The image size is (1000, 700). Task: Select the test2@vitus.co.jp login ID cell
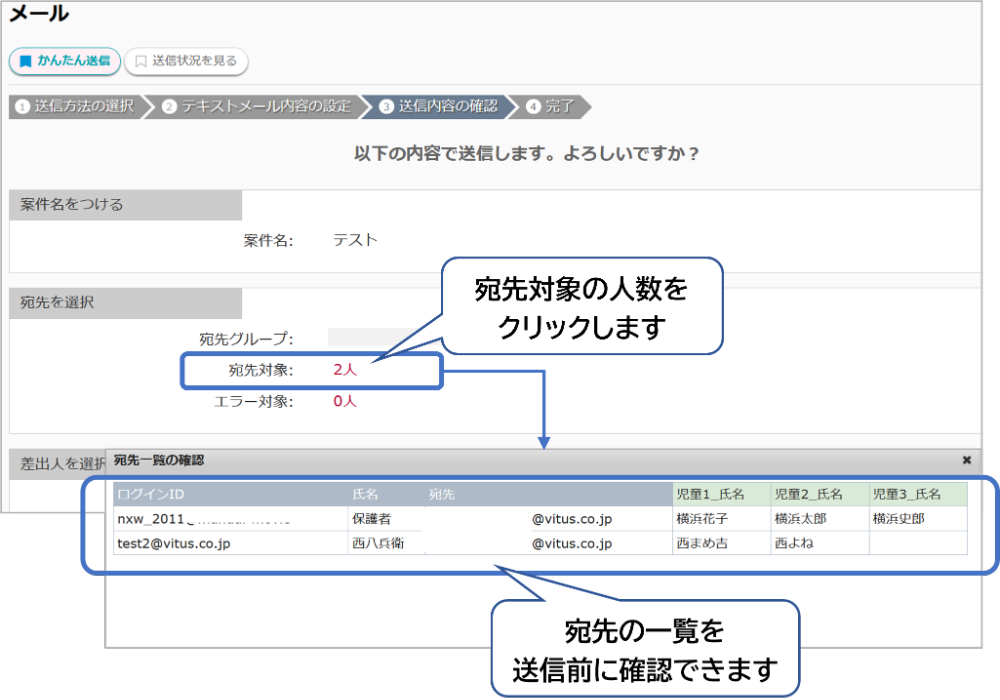[x=174, y=543]
